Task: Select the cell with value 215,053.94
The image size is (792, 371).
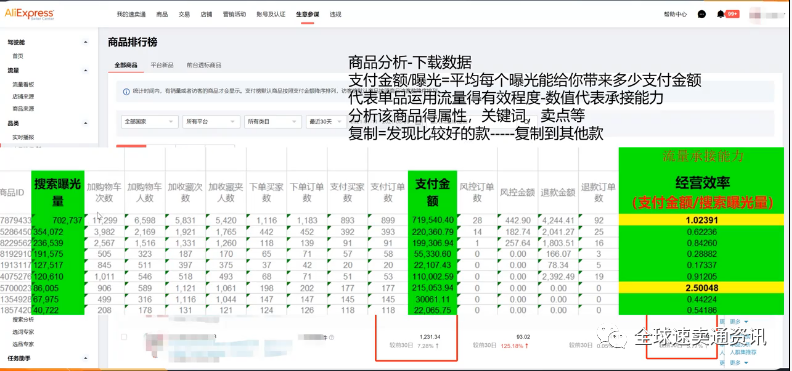Action: click(432, 288)
